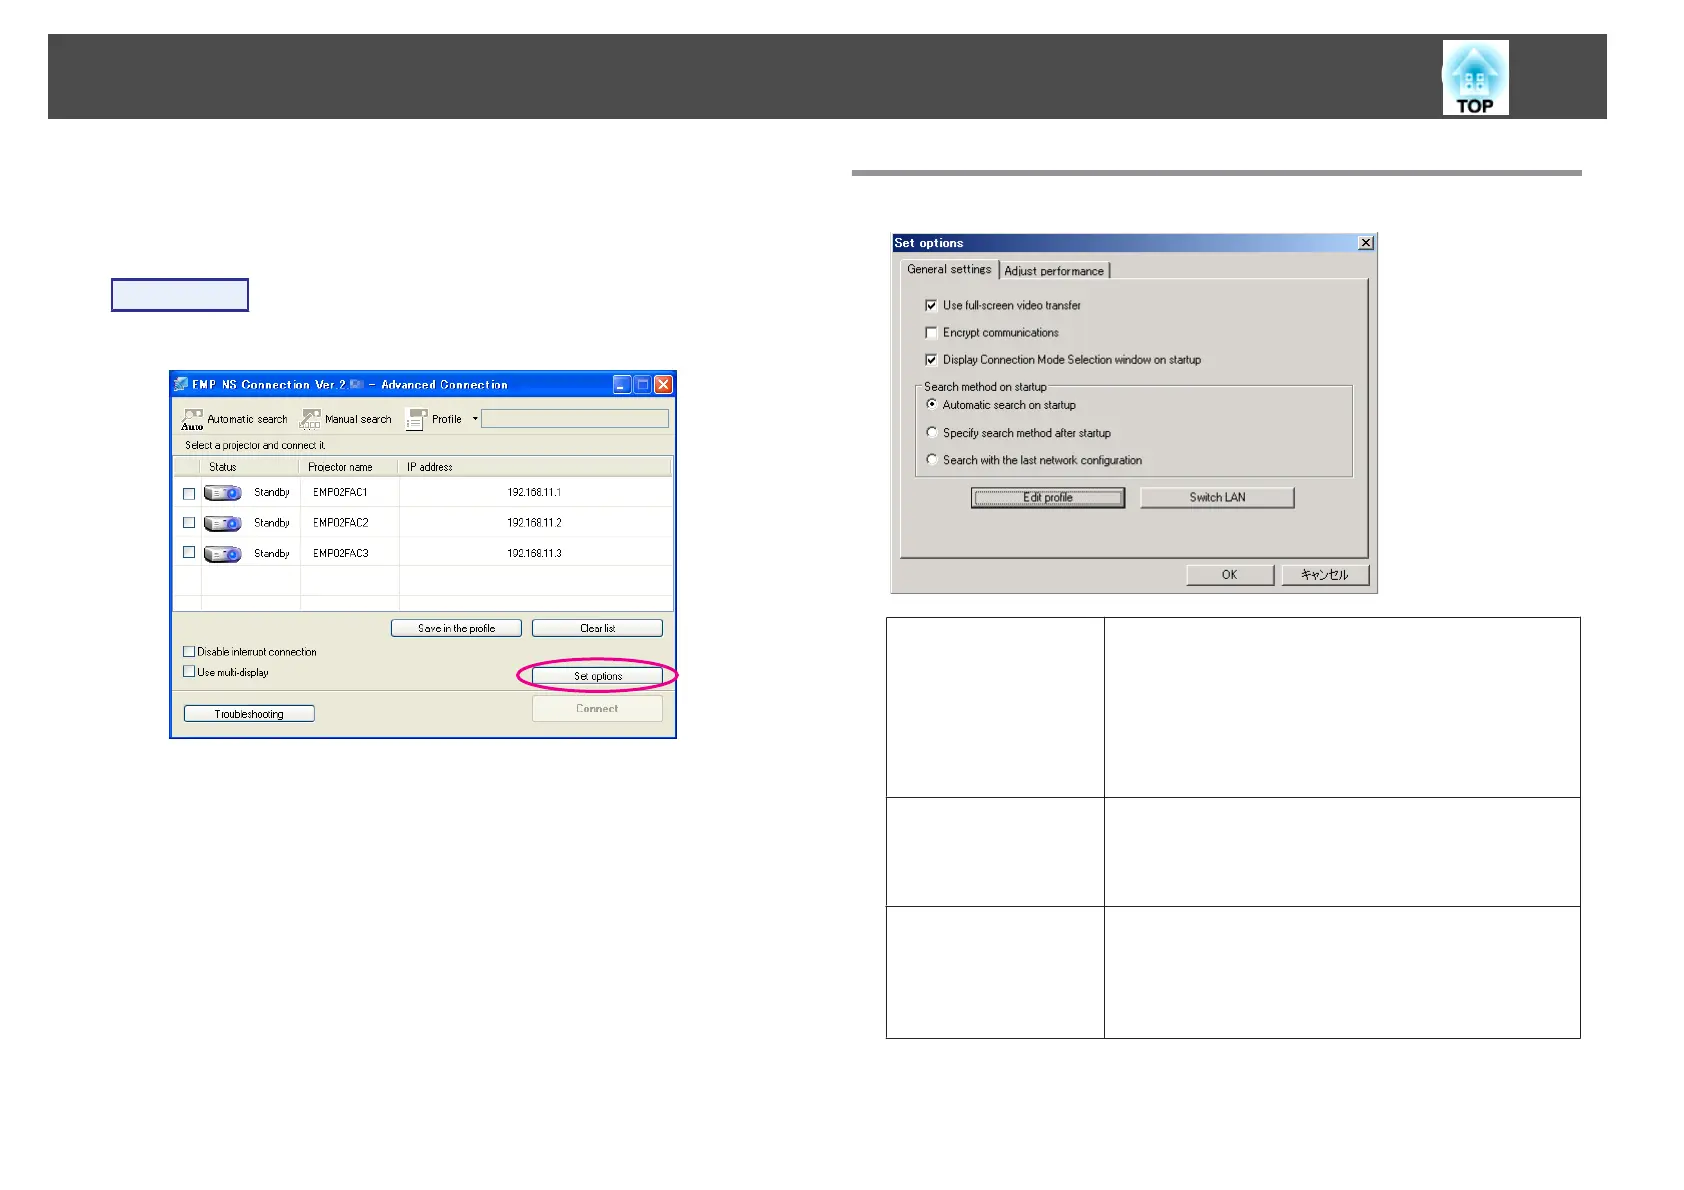This screenshot has width=1684, height=1190.
Task: Open the Profile dropdown arrow
Action: click(x=475, y=419)
